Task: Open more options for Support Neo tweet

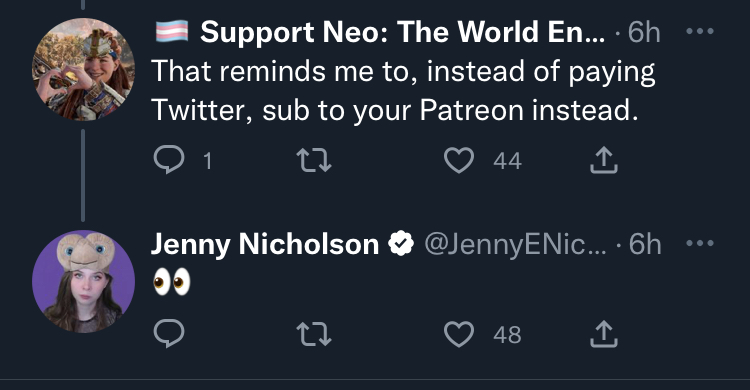Action: point(700,32)
